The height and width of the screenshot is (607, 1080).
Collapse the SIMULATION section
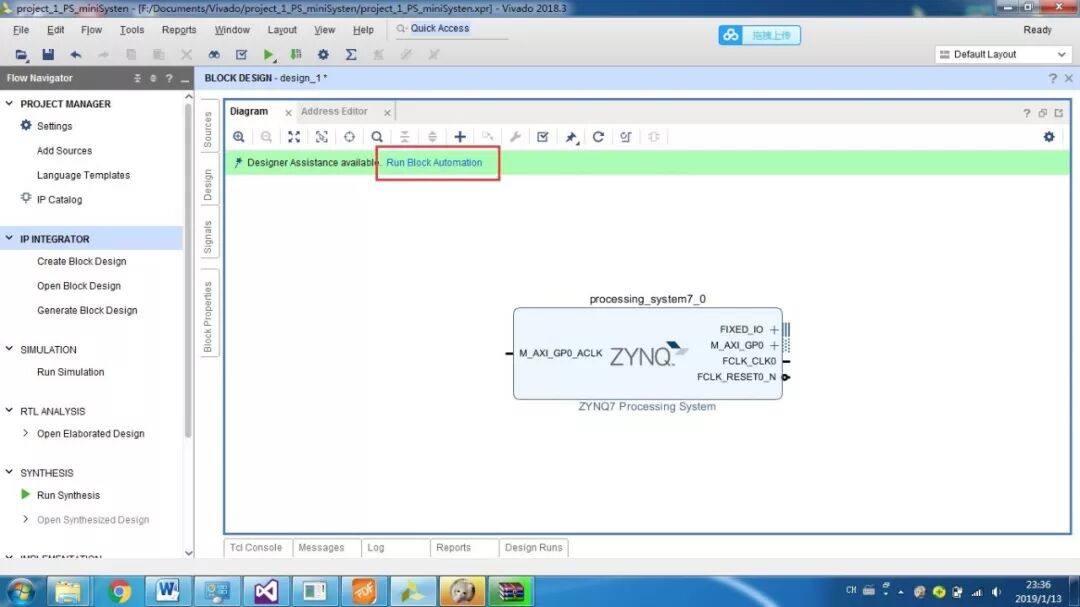point(9,349)
